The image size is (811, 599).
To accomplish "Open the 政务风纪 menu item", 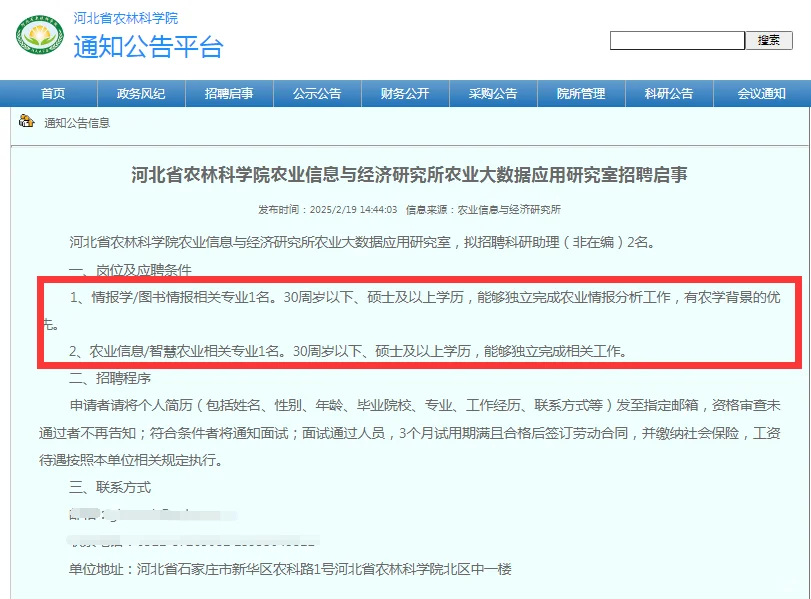I will (x=141, y=94).
